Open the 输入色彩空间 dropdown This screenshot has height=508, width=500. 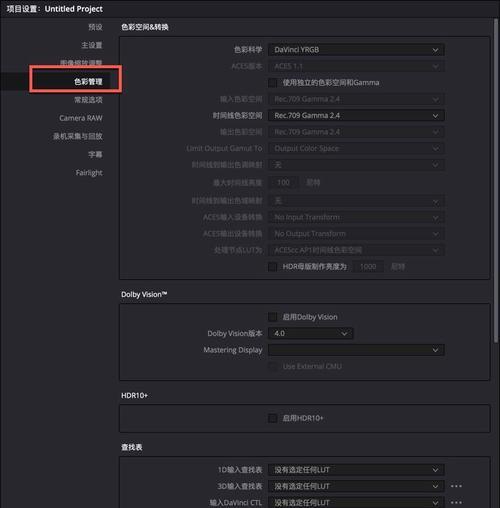[356, 99]
